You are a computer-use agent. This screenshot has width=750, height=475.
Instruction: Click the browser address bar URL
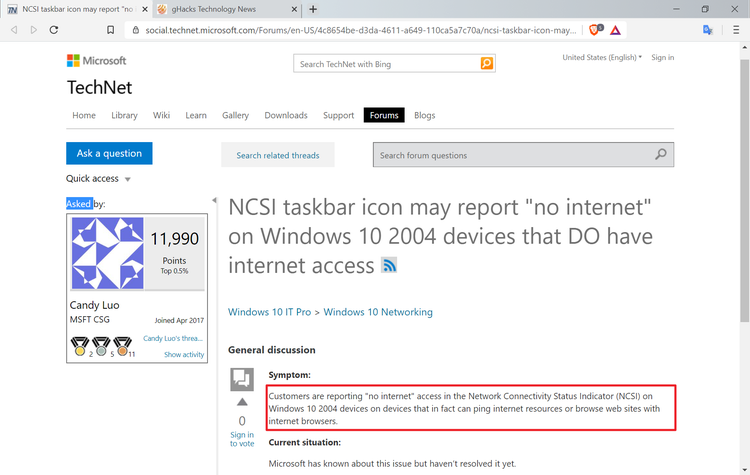(361, 30)
